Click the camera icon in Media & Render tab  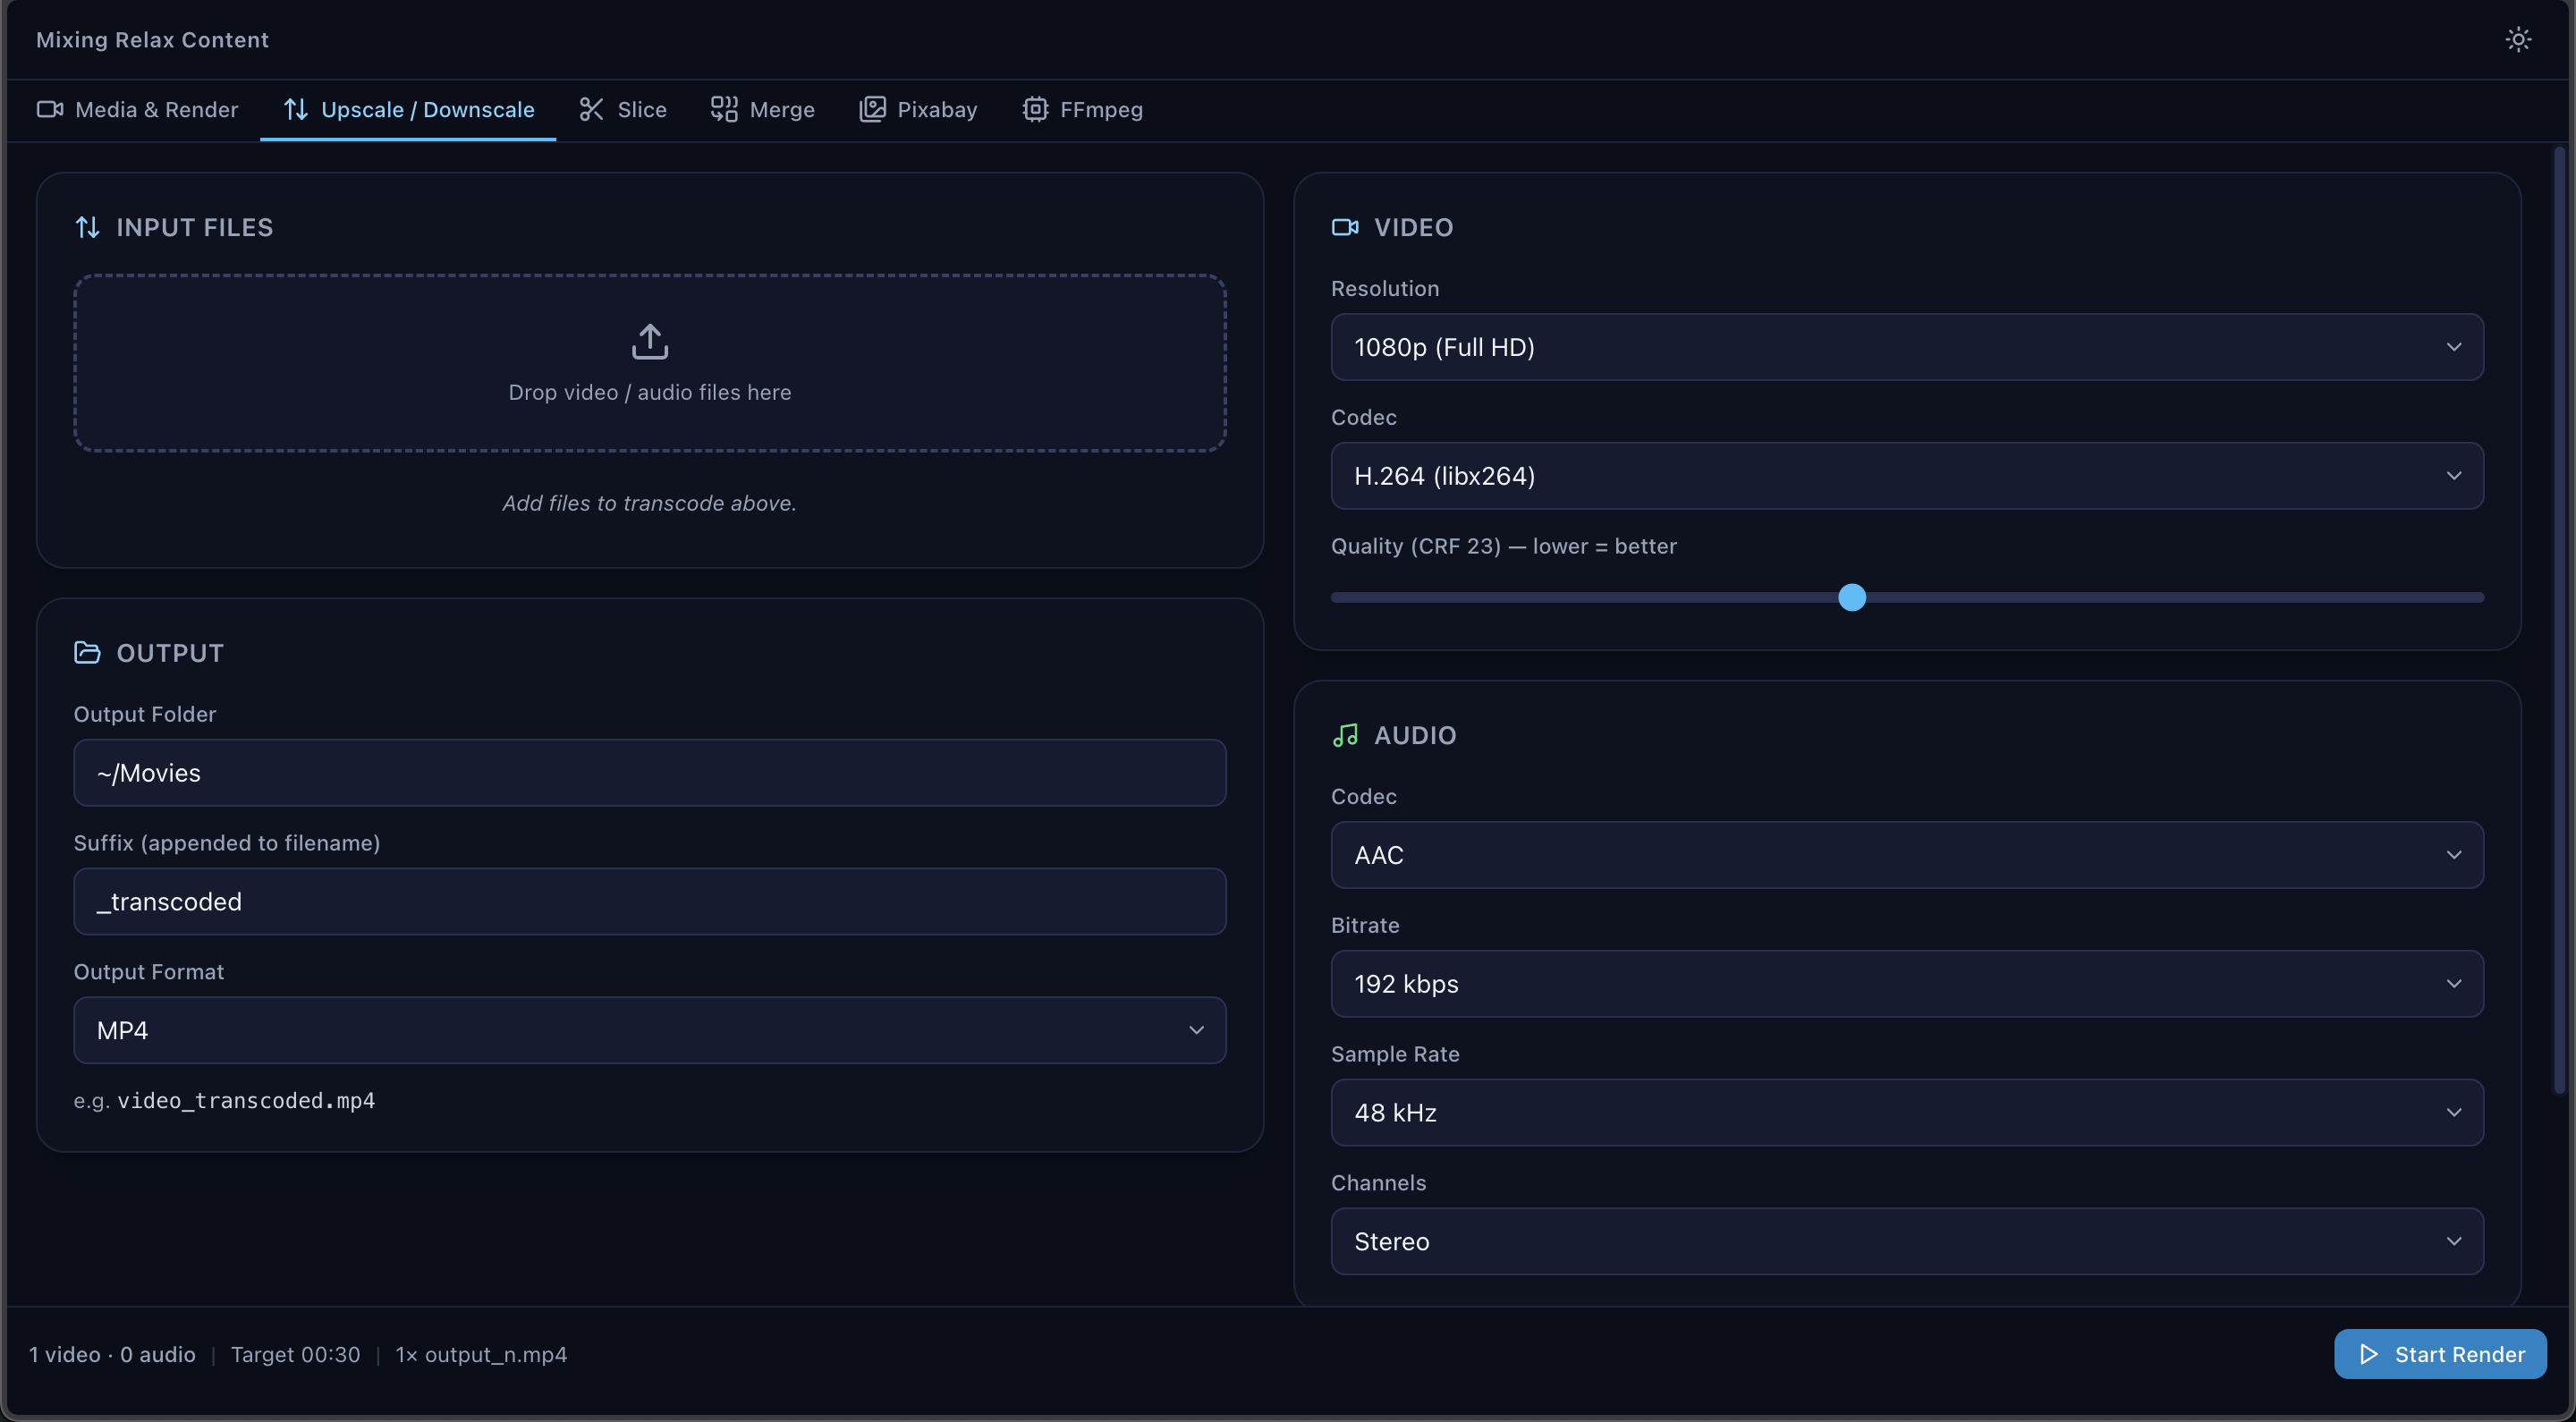pyautogui.click(x=50, y=109)
